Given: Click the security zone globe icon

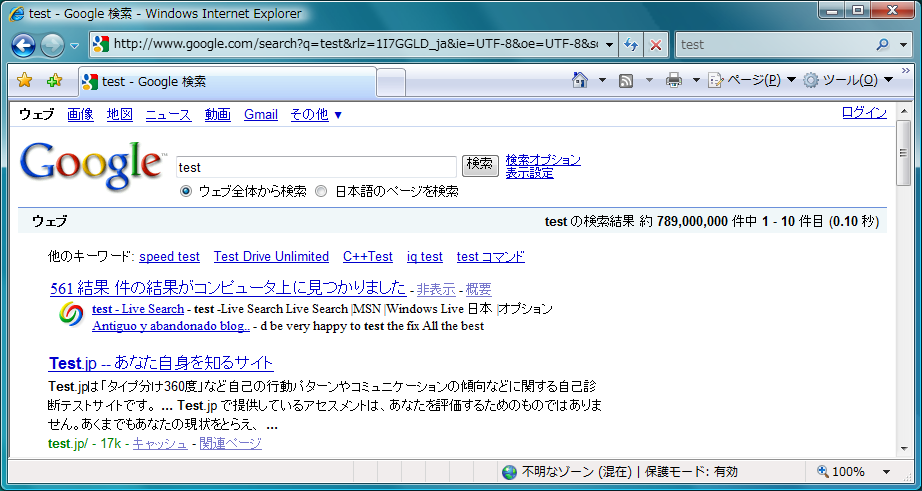Looking at the screenshot, I should click(x=509, y=472).
